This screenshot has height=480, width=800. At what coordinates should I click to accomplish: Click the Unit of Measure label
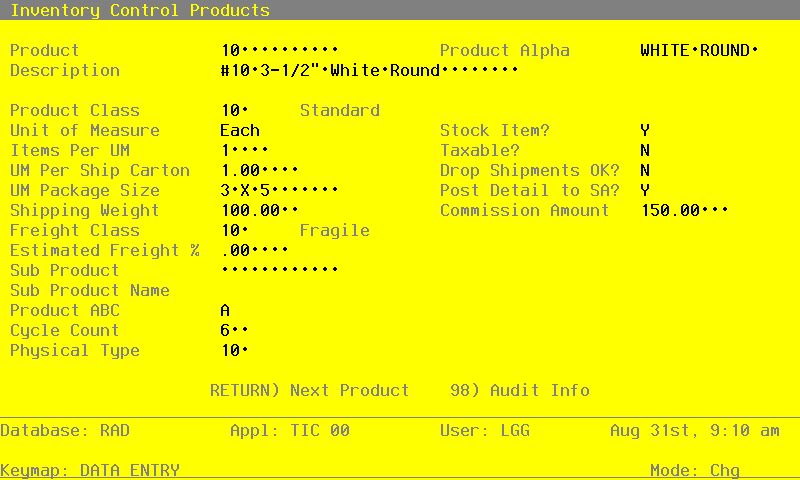tap(85, 130)
